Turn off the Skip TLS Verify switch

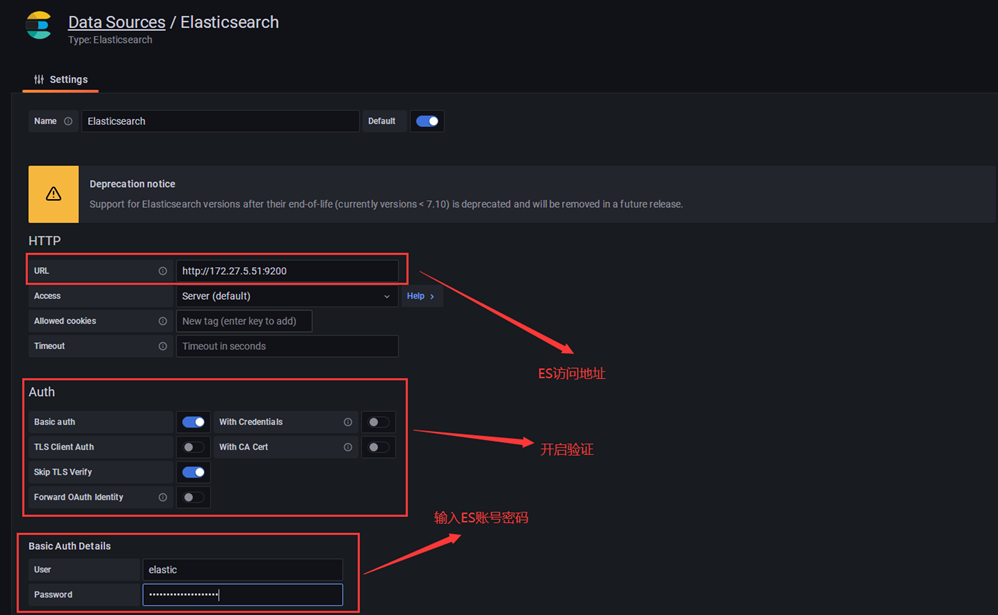(x=193, y=472)
